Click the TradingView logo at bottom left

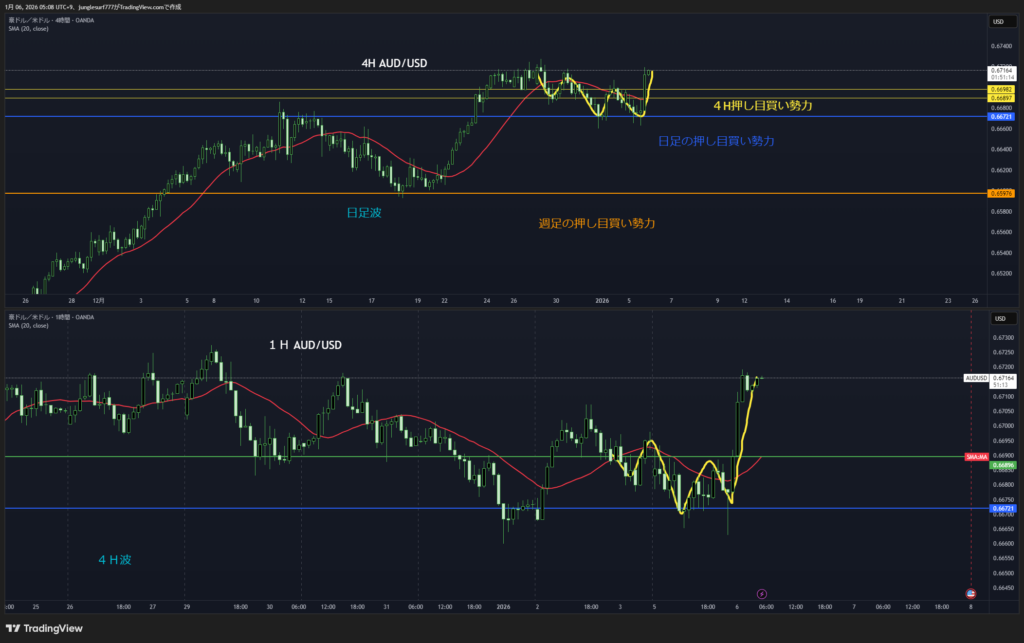tap(44, 628)
